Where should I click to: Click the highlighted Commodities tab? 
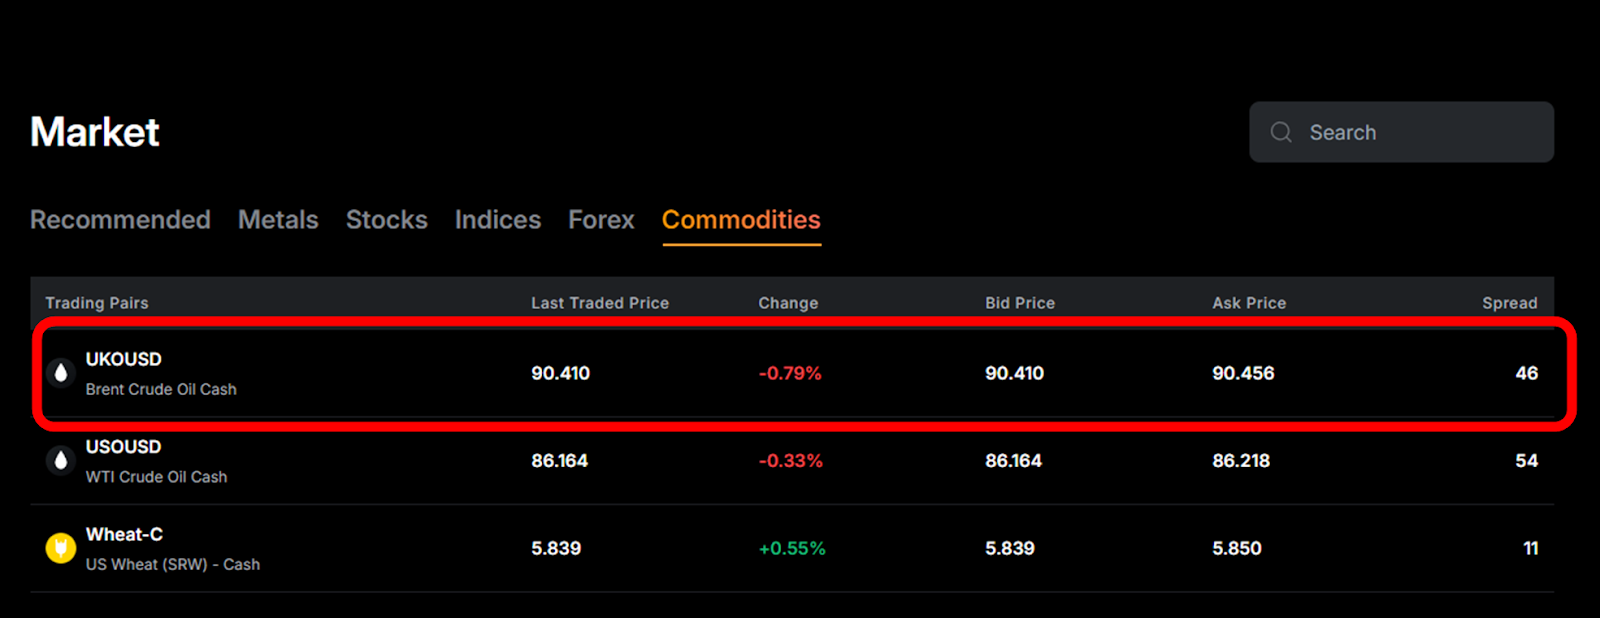741,220
